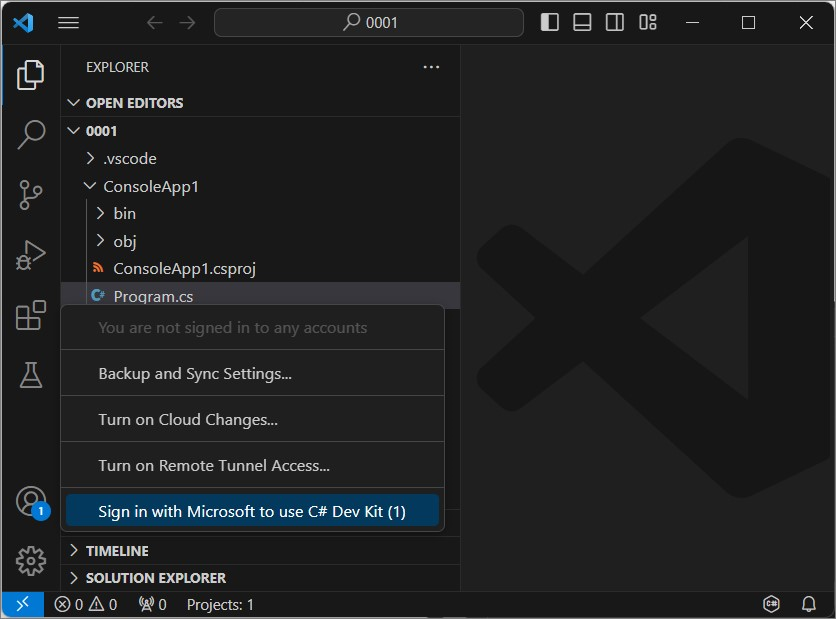Screen dimensions: 836x619
Task: Open the Testing flask view
Action: click(30, 375)
